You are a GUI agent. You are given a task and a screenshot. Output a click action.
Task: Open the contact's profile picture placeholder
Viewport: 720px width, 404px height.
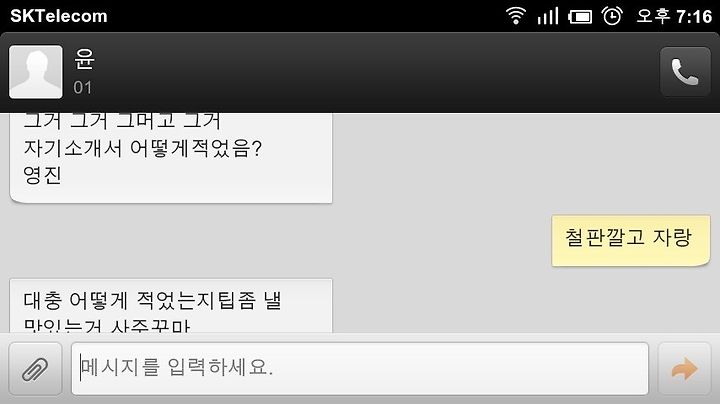click(36, 72)
